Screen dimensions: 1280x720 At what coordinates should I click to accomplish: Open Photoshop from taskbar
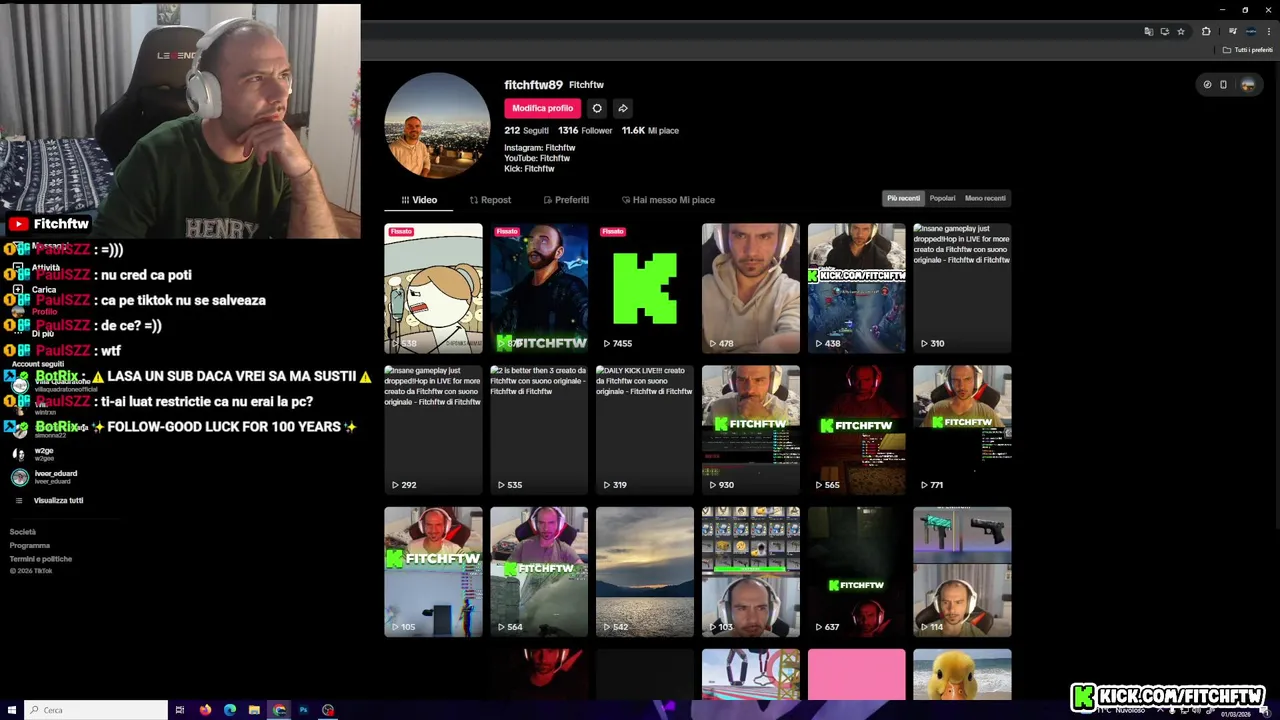point(303,710)
